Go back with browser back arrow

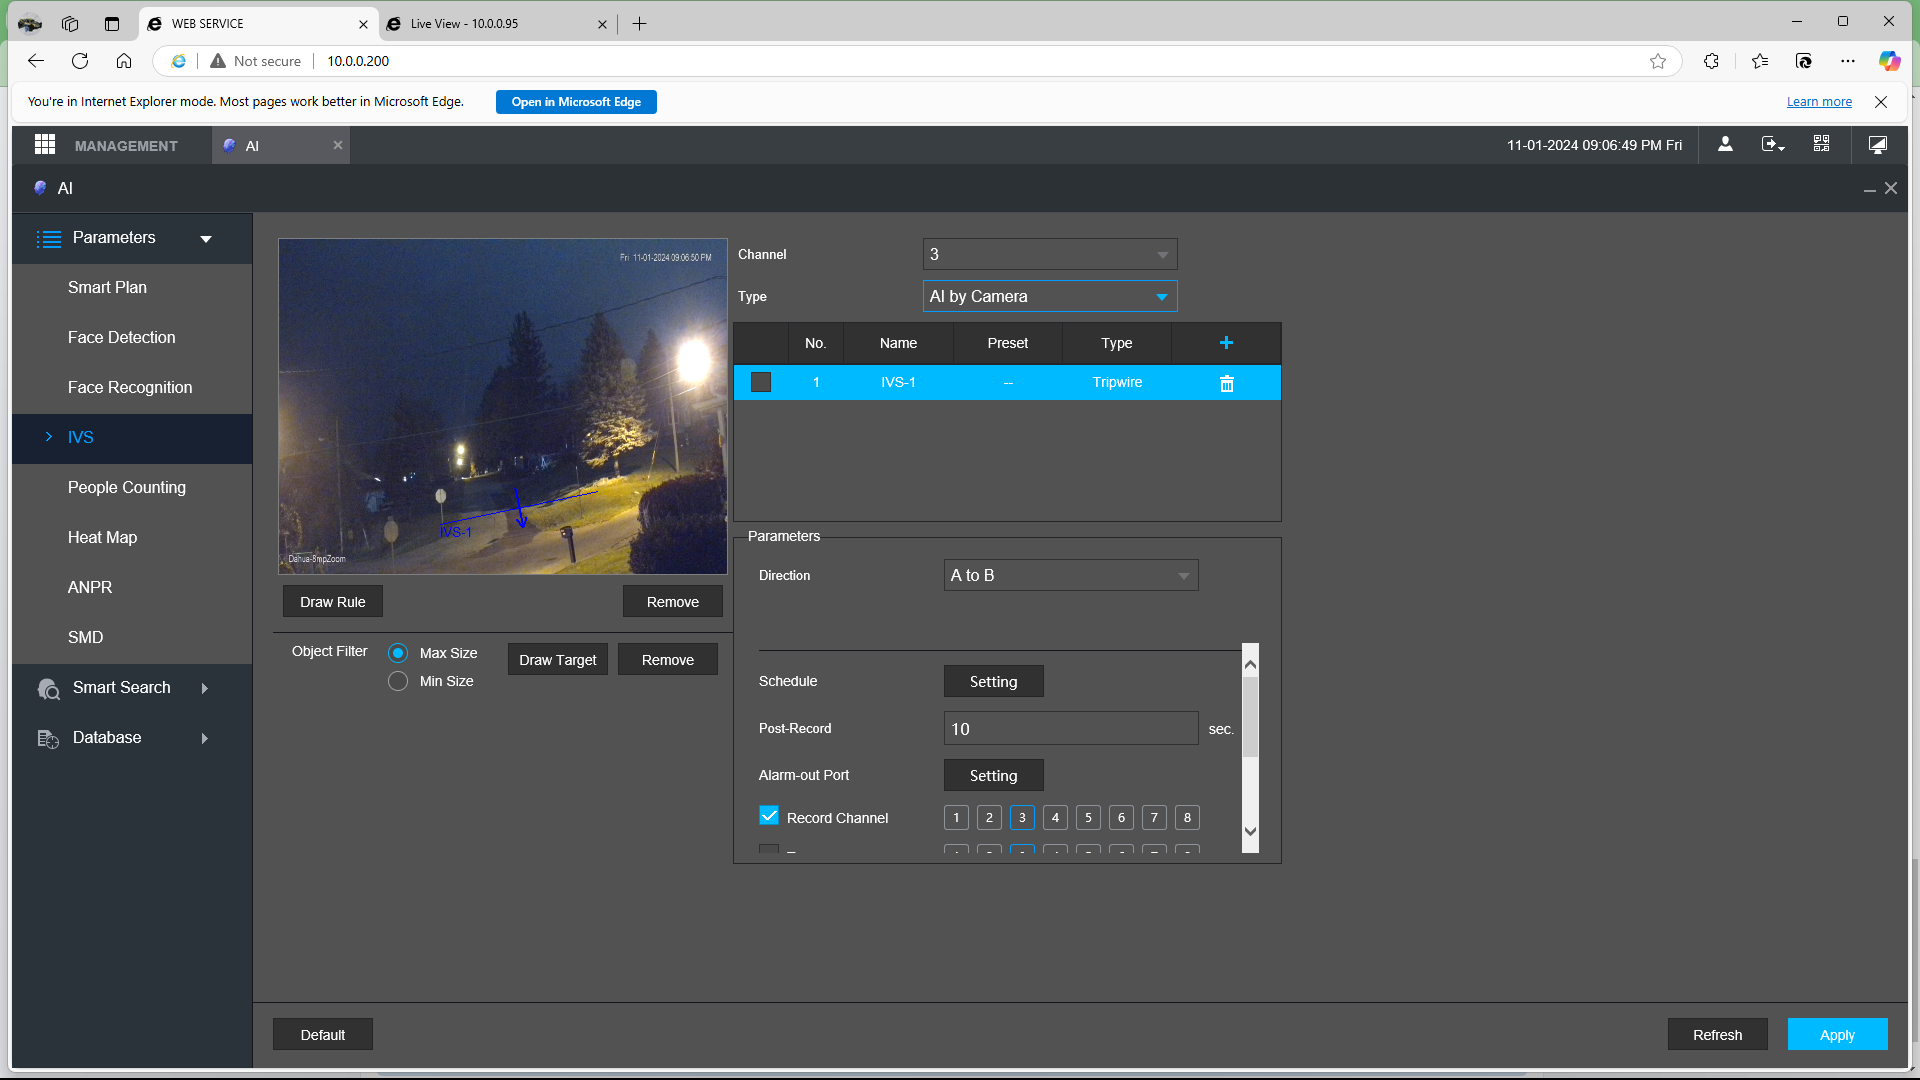pyautogui.click(x=36, y=61)
